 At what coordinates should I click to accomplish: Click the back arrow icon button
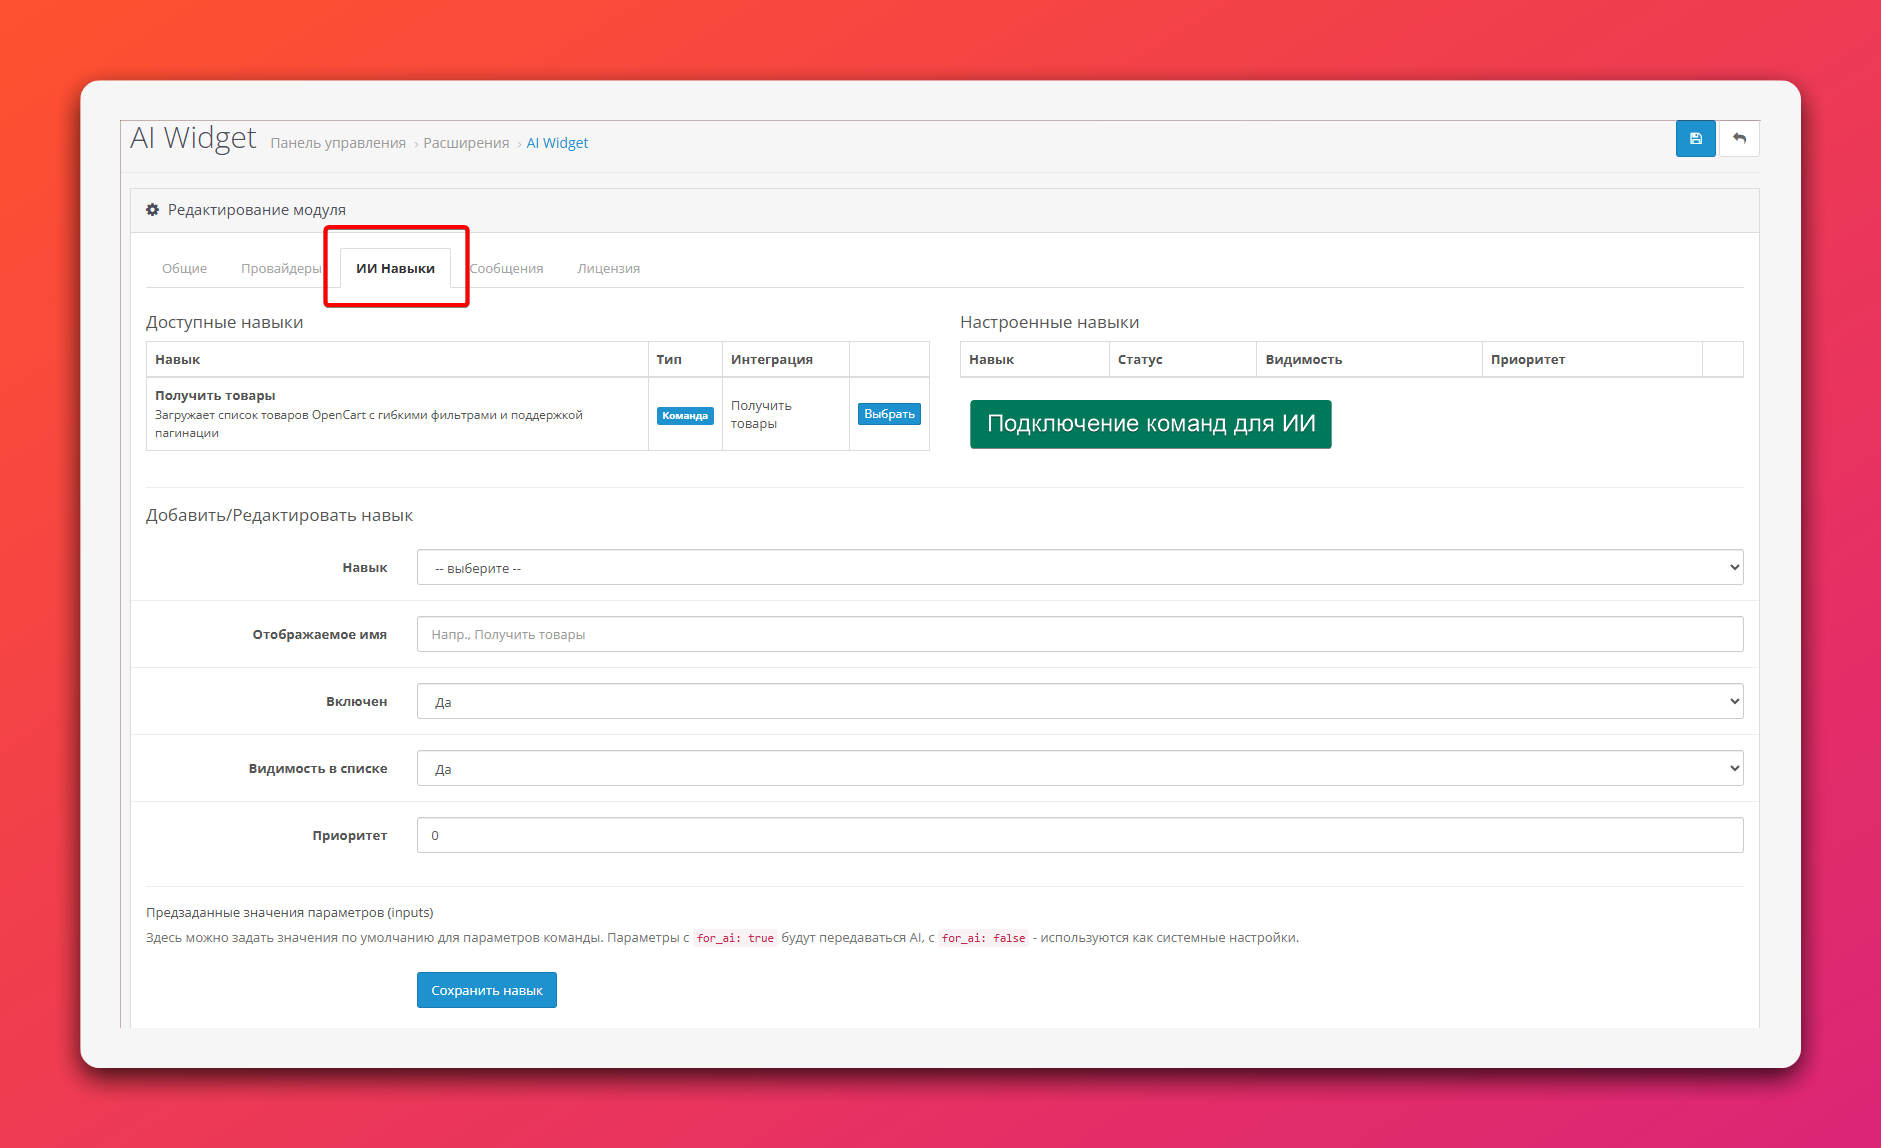[x=1739, y=139]
